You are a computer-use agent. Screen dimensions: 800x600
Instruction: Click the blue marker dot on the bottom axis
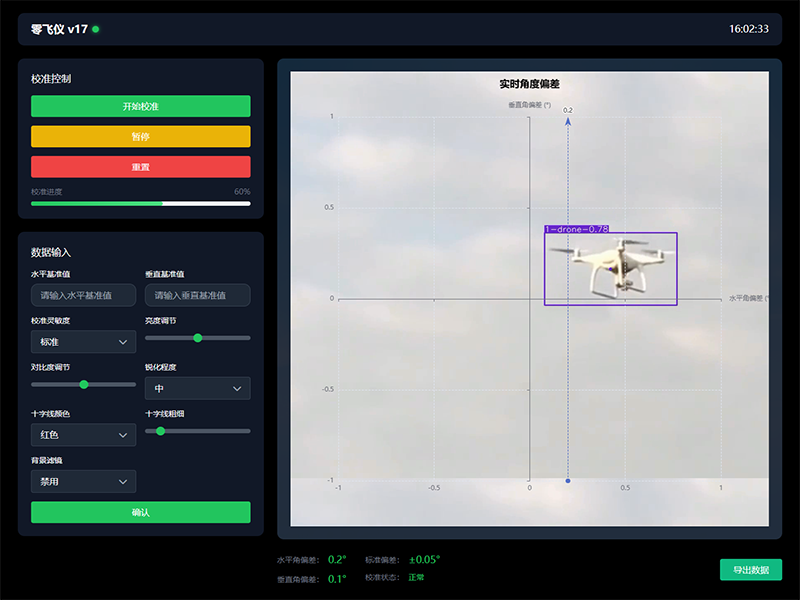pos(568,481)
